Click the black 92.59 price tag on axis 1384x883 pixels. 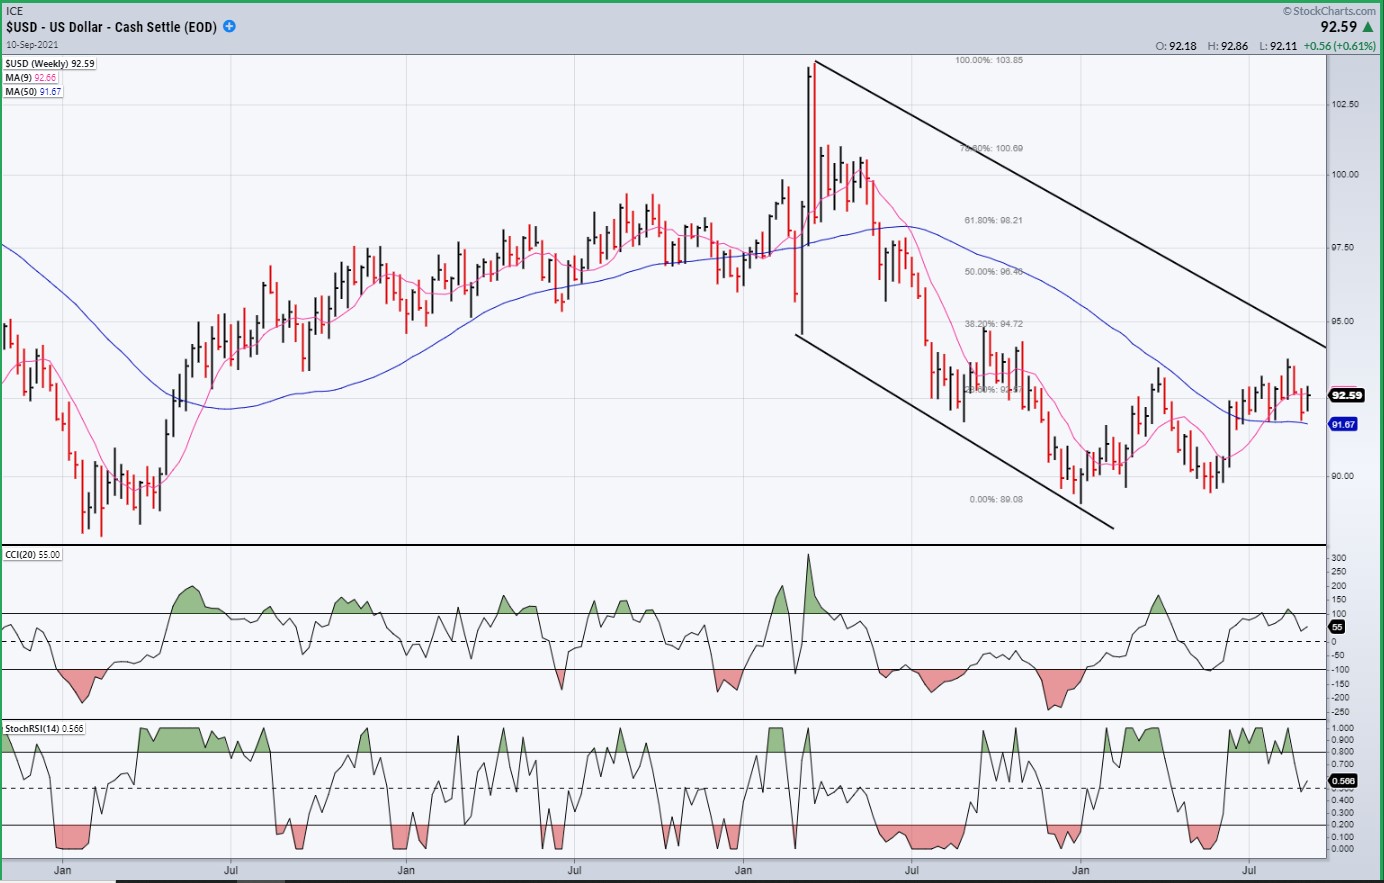tap(1346, 395)
